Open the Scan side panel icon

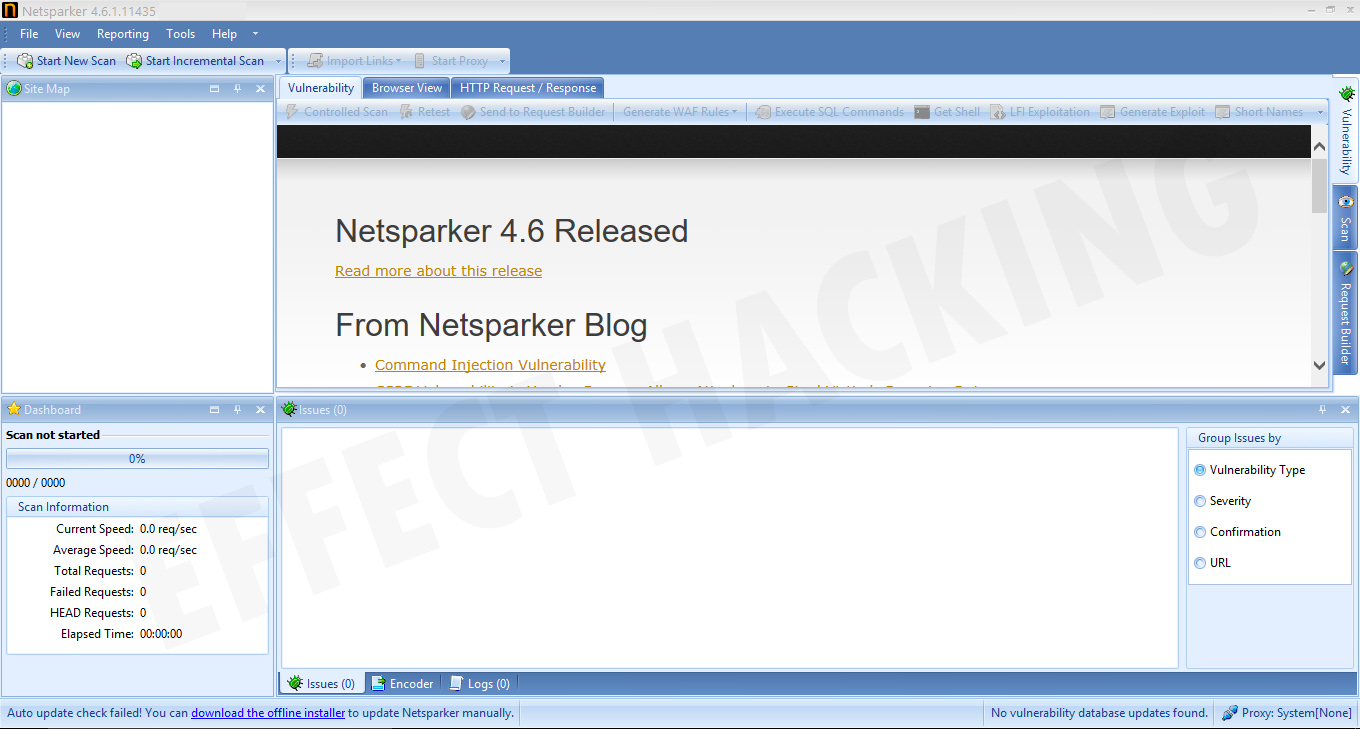(x=1346, y=201)
